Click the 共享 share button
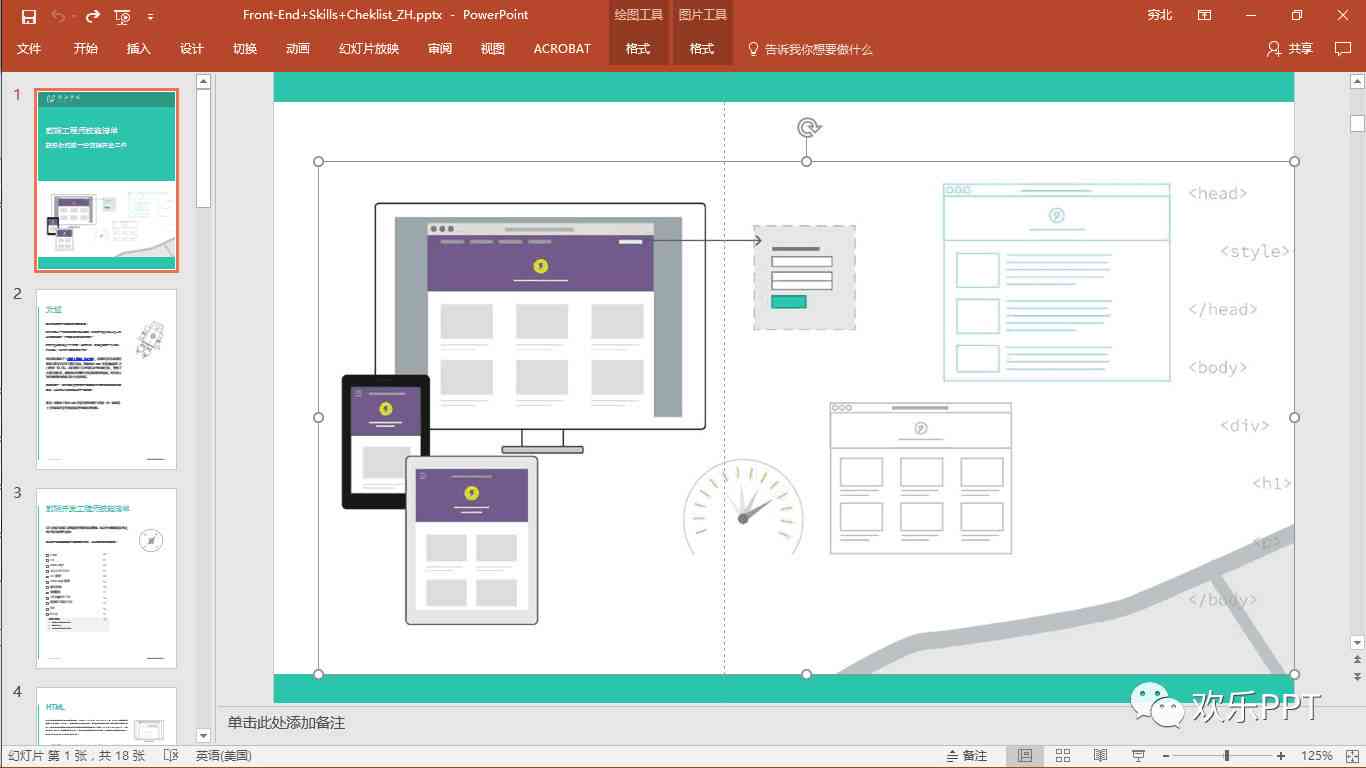This screenshot has width=1366, height=768. pos(1289,48)
